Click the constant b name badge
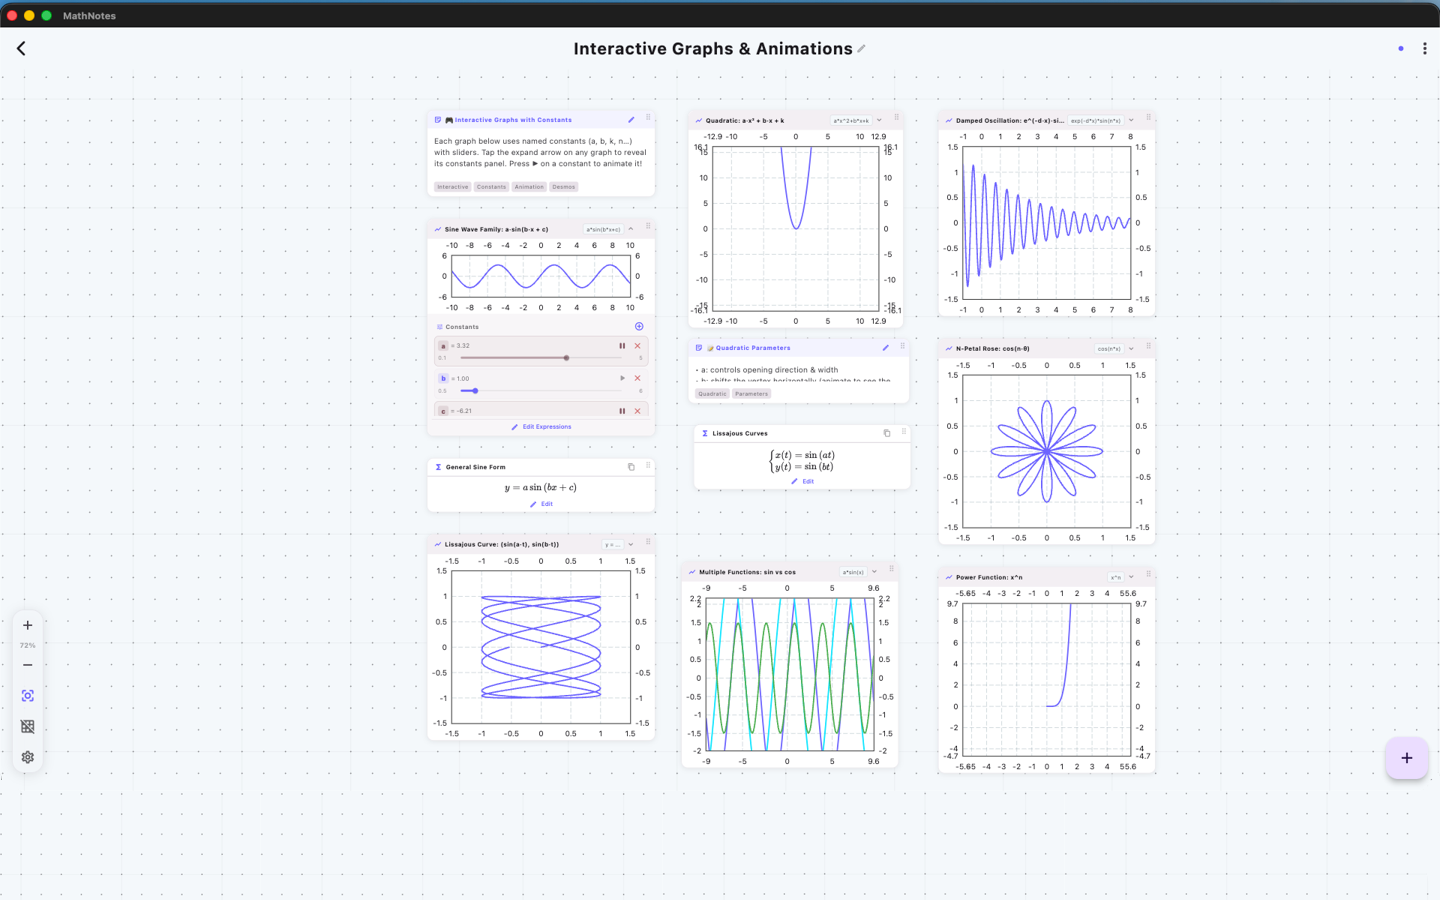 443,378
